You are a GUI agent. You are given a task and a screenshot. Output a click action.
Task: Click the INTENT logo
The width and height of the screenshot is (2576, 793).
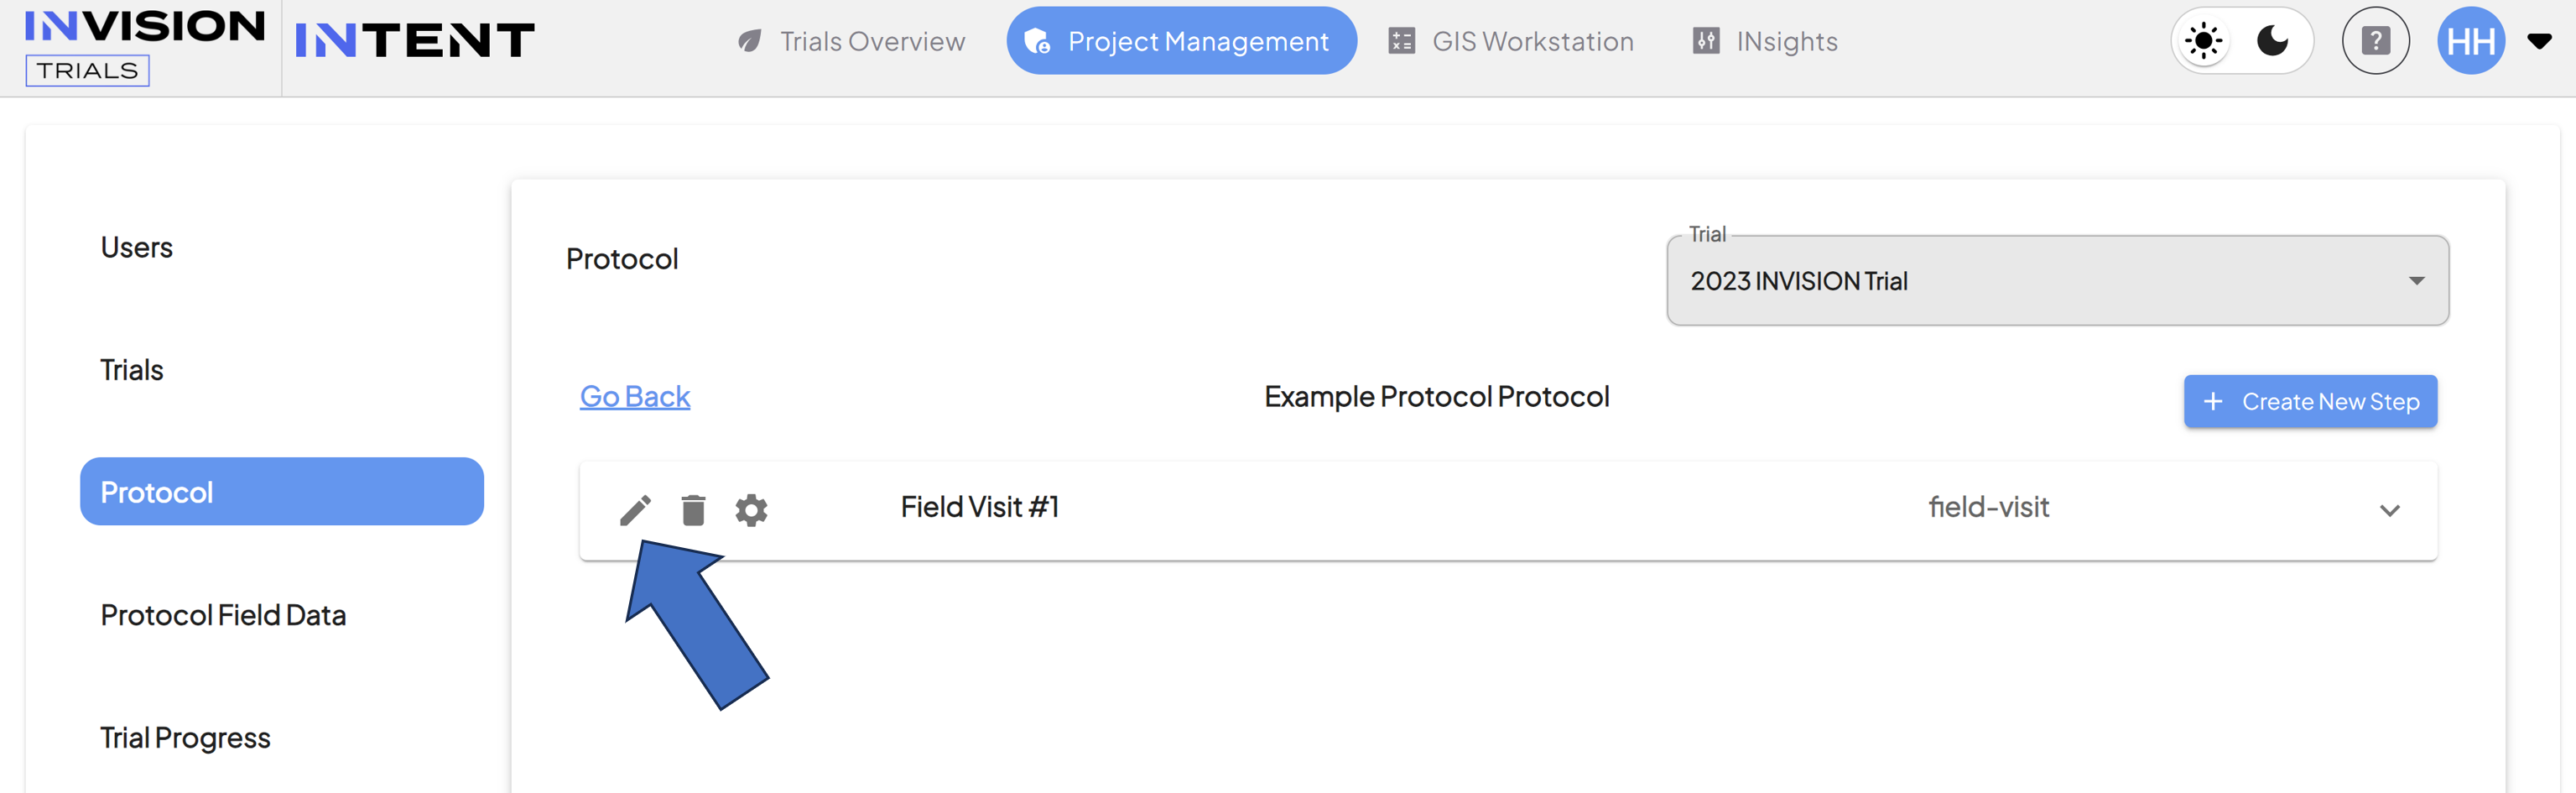(415, 41)
